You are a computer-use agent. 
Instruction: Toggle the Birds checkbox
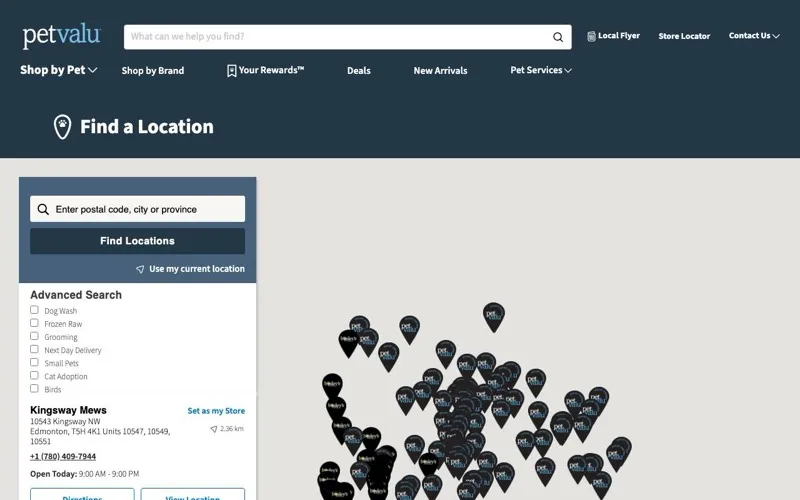(x=34, y=388)
